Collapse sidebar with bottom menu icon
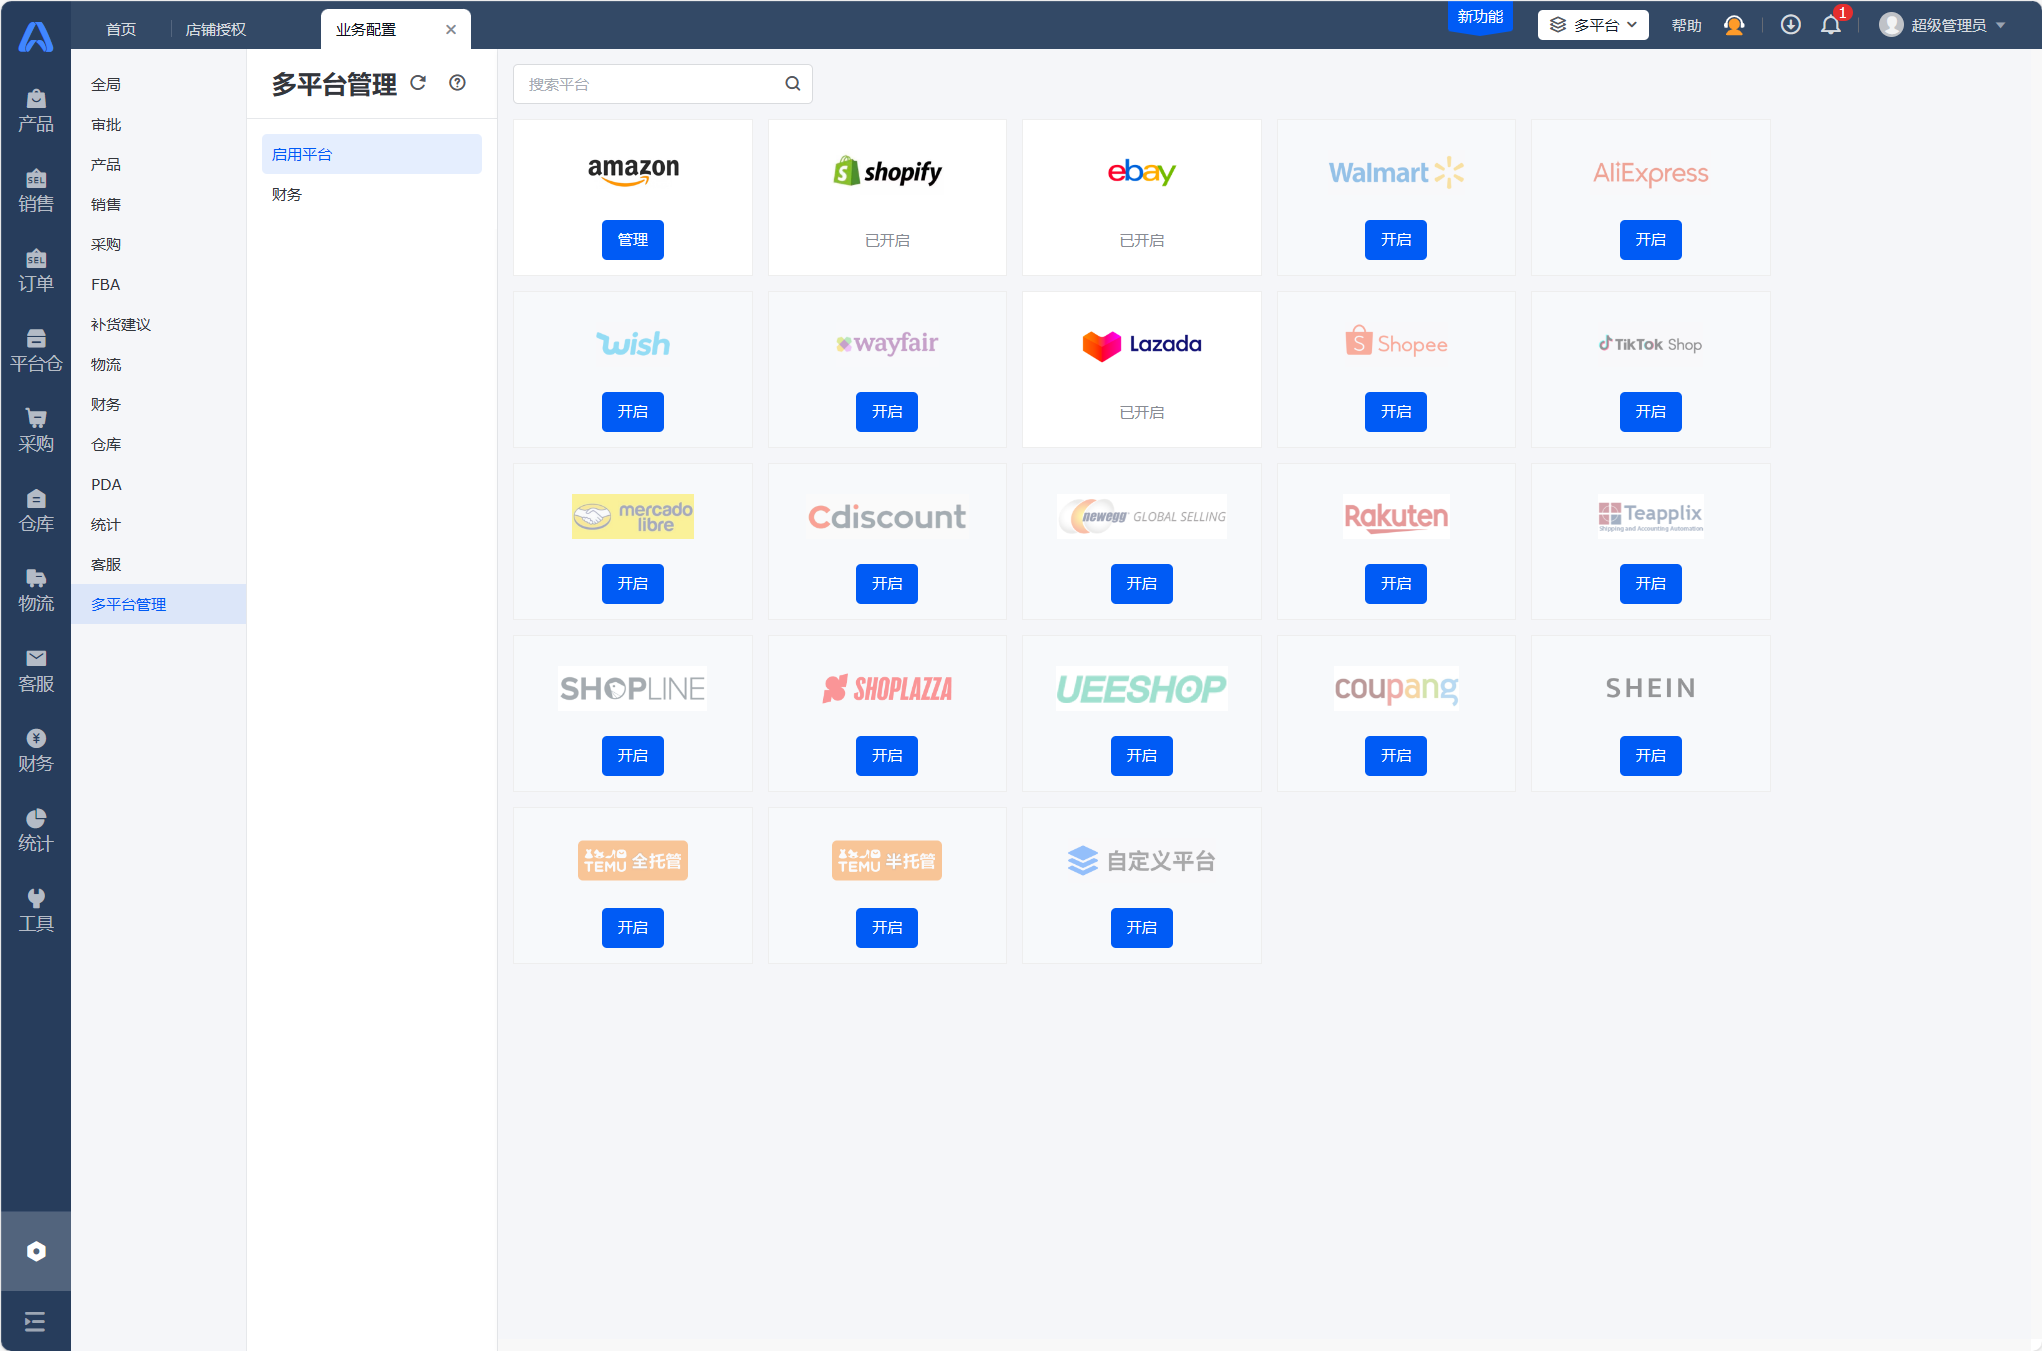This screenshot has height=1351, width=2042. [x=36, y=1322]
